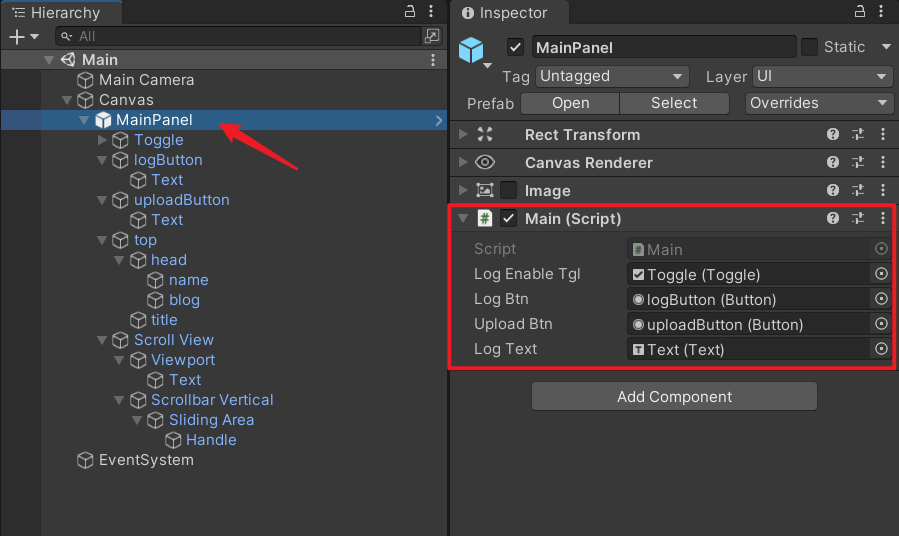This screenshot has height=536, width=899.
Task: Open the Tag dropdown showing Untagged
Action: click(x=611, y=76)
